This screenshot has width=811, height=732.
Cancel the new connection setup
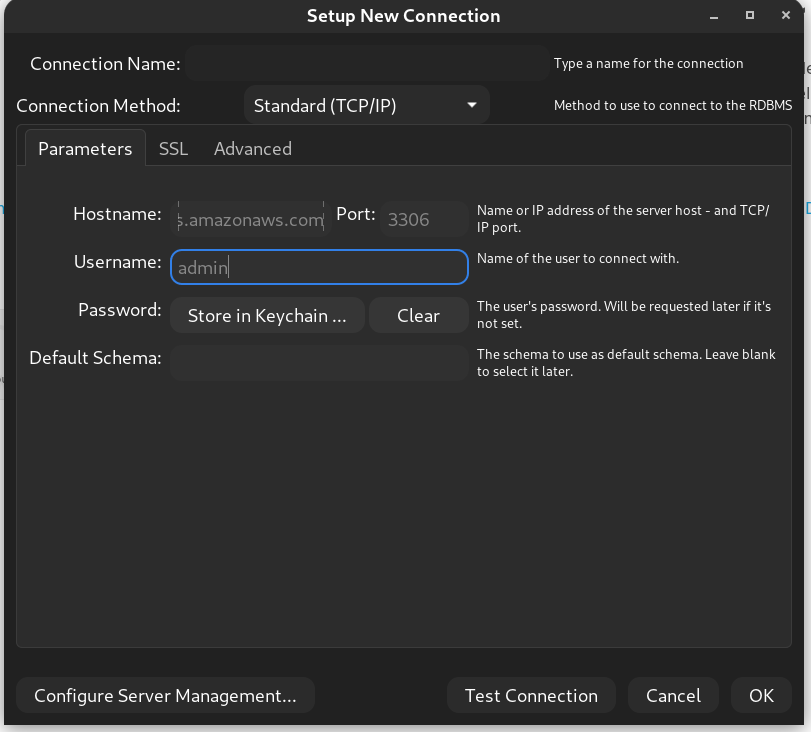tap(673, 696)
